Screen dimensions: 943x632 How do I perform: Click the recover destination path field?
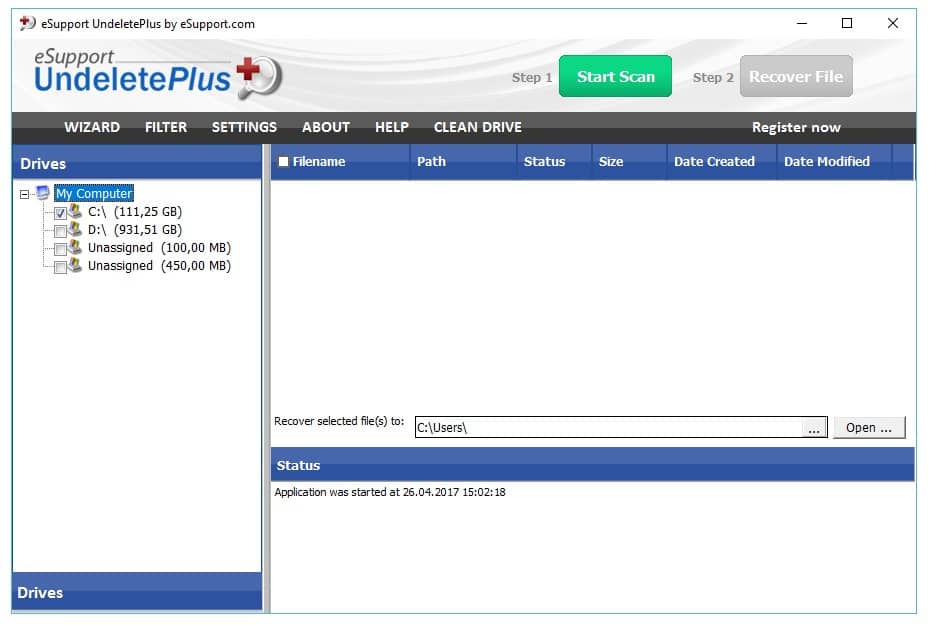(x=607, y=428)
